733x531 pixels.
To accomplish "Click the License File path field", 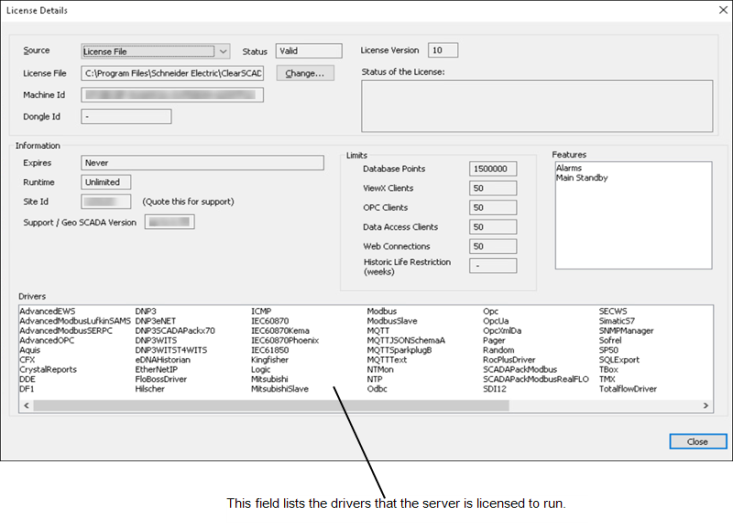I will [172, 73].
